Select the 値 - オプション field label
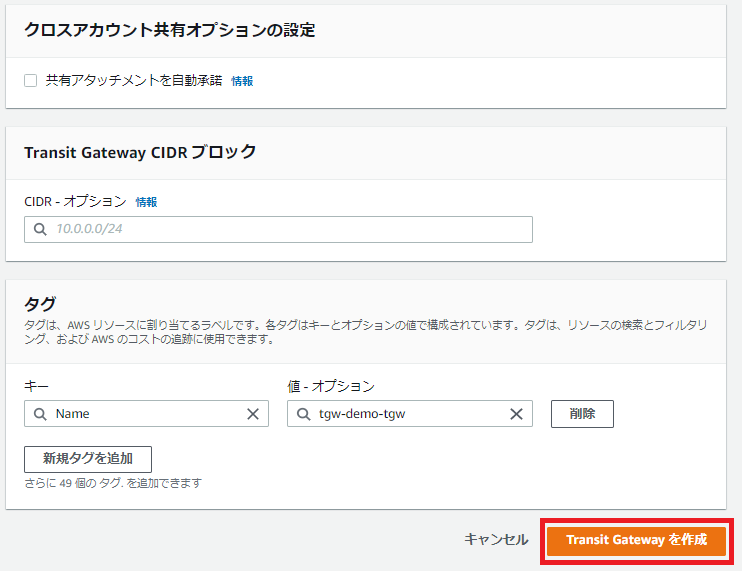 click(331, 387)
